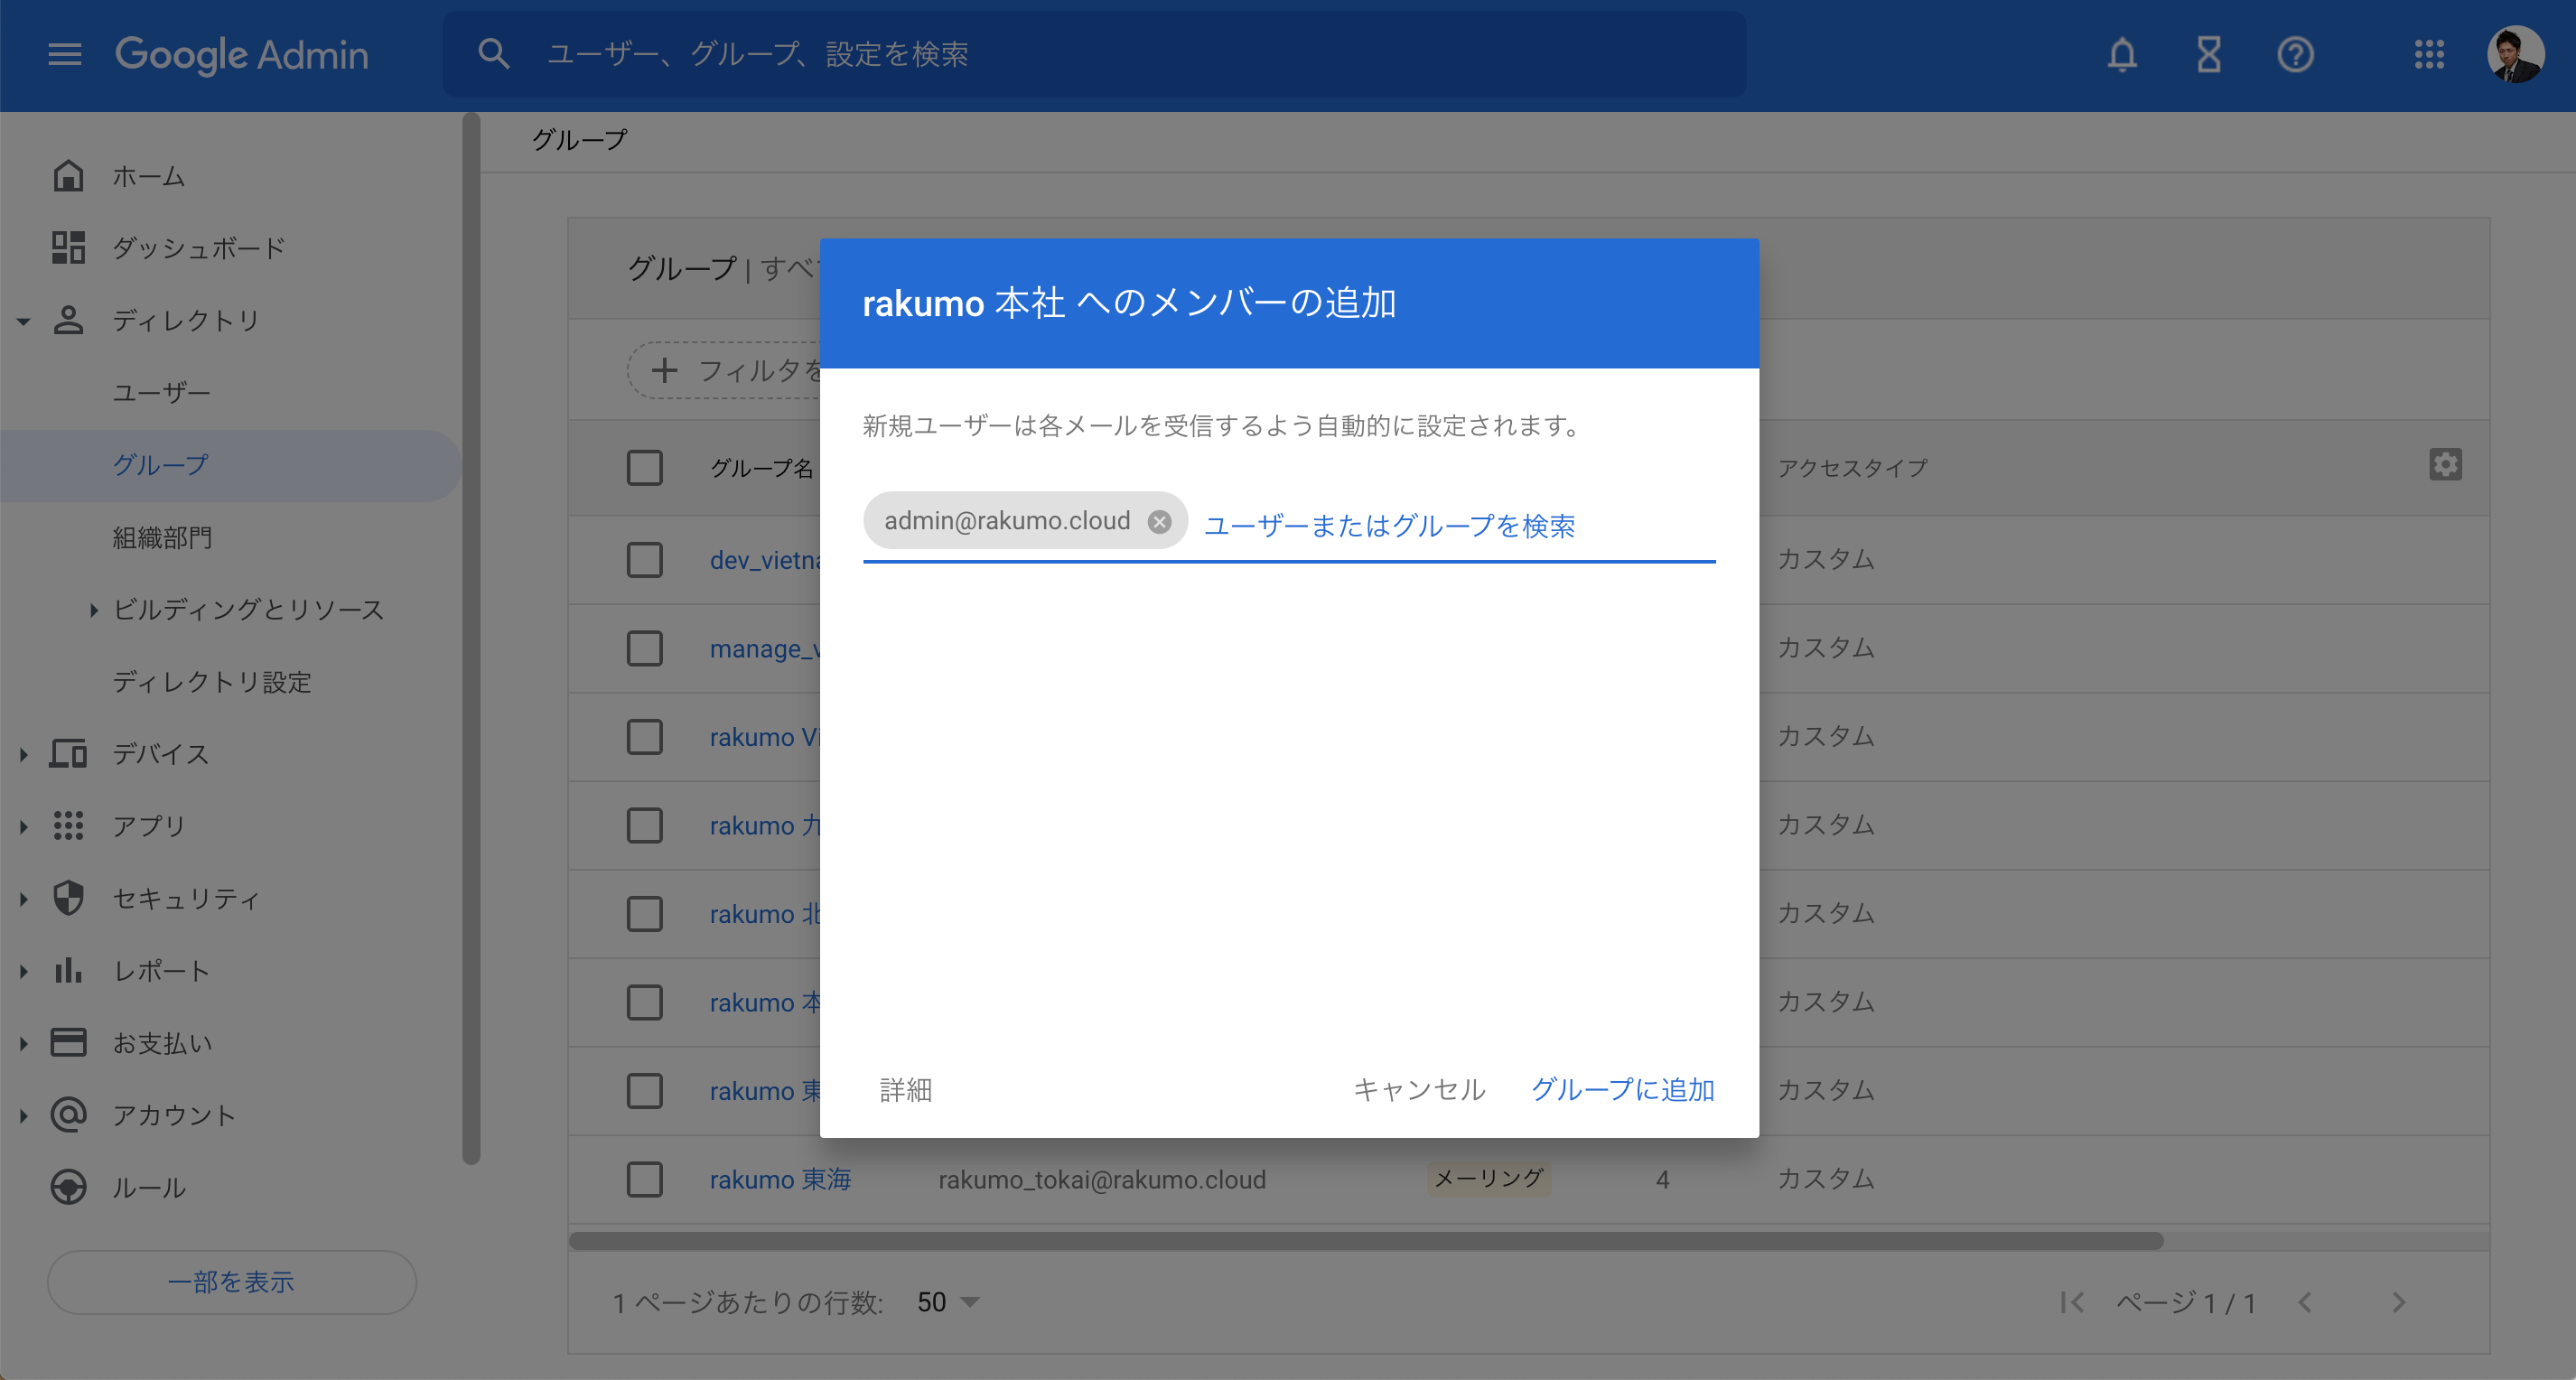Click the plus icon of the filter chip
The width and height of the screenshot is (2576, 1380).
pyautogui.click(x=664, y=371)
